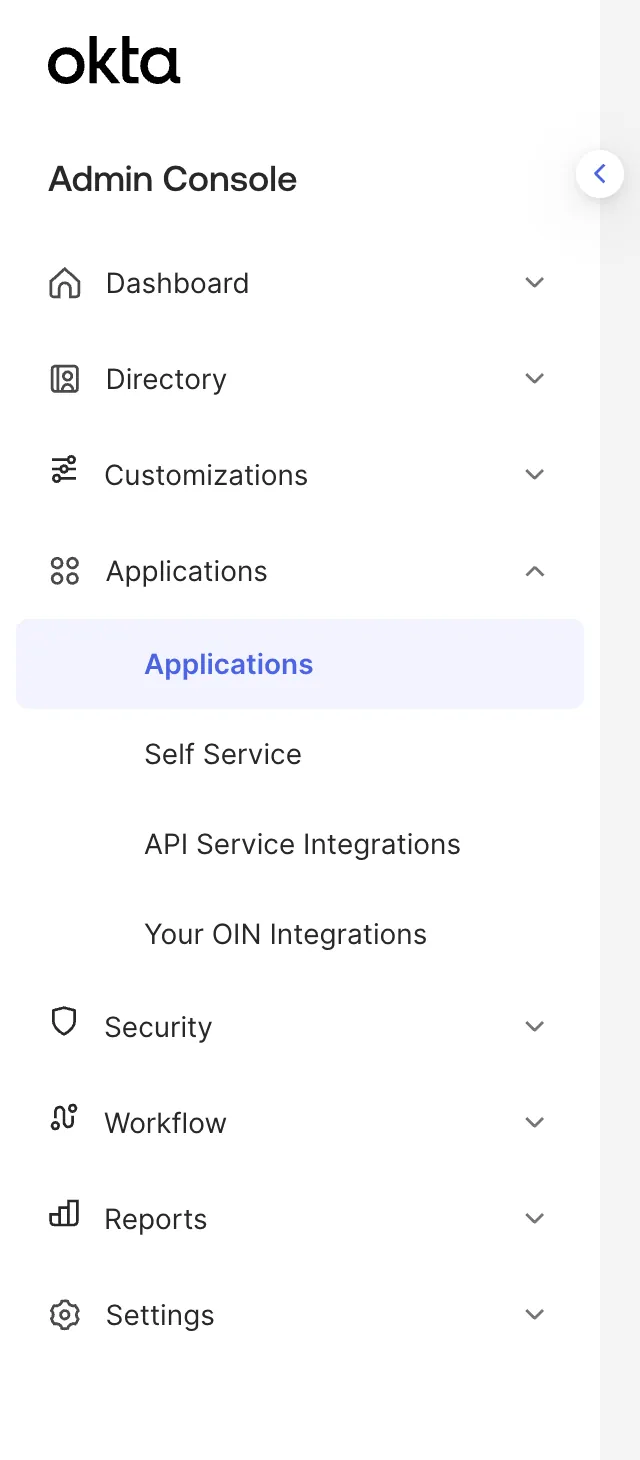This screenshot has width=640, height=1460.
Task: Click the Directory address book icon
Action: pos(65,379)
